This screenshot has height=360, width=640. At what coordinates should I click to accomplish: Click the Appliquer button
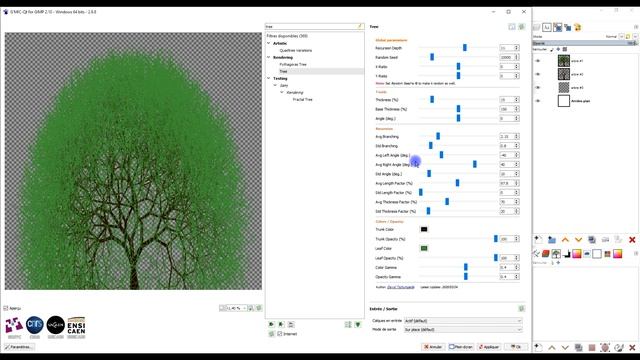[x=489, y=347]
